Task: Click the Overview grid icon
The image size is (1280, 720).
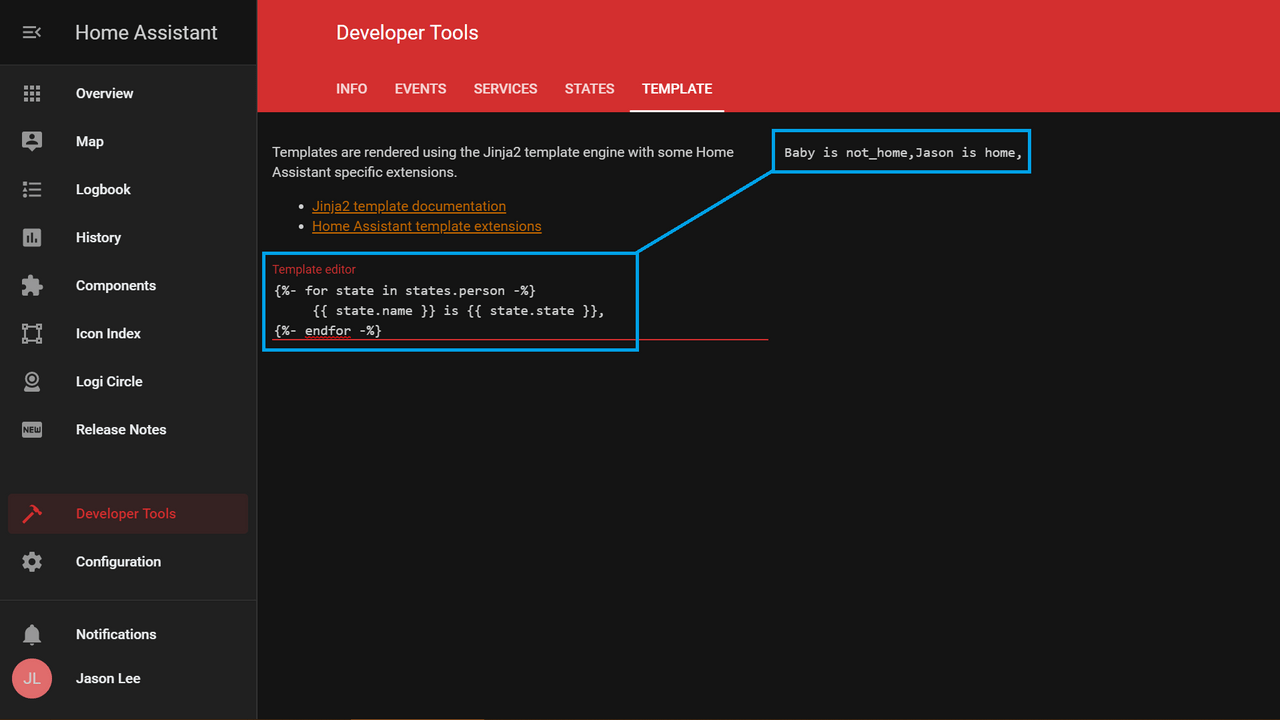Action: [x=32, y=93]
